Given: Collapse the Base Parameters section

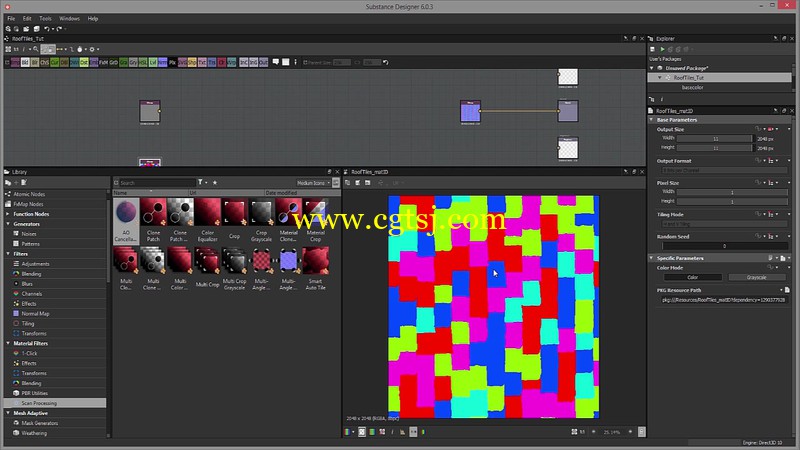Looking at the screenshot, I should (652, 120).
